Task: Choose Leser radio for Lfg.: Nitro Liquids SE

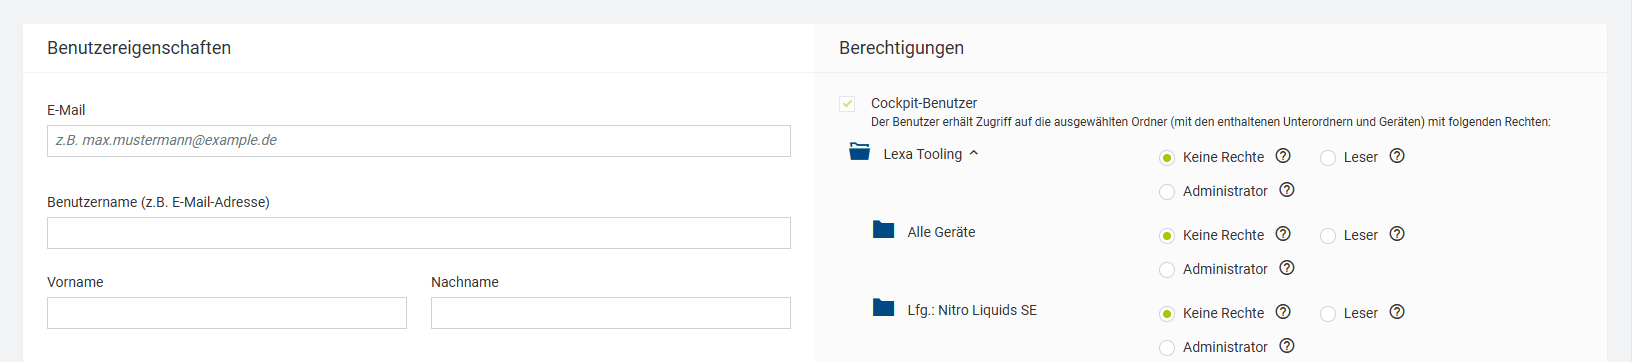Action: [1328, 314]
